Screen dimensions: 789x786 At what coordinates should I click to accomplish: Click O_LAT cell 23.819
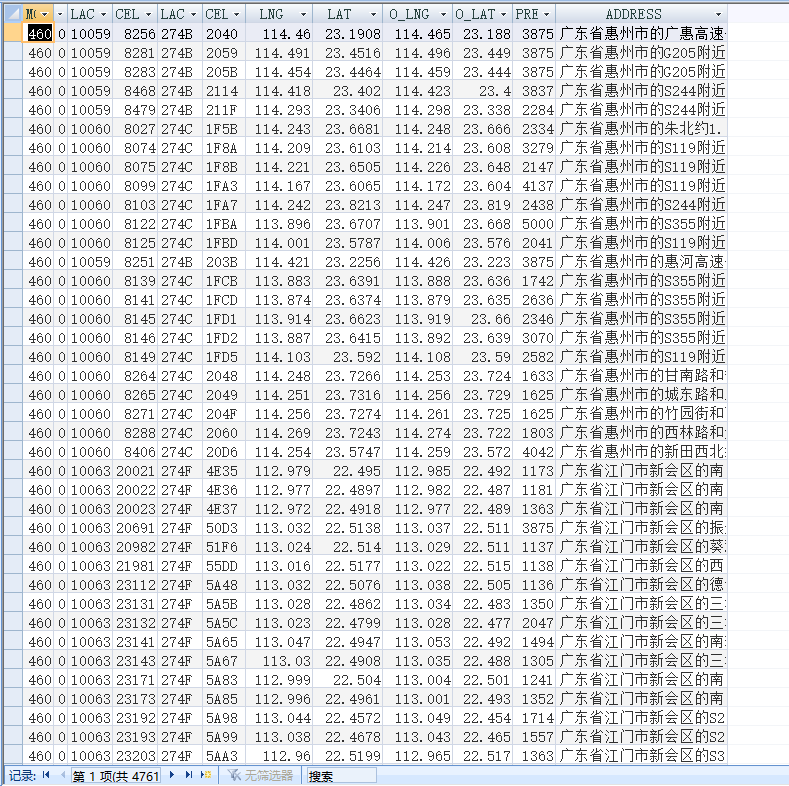point(483,205)
